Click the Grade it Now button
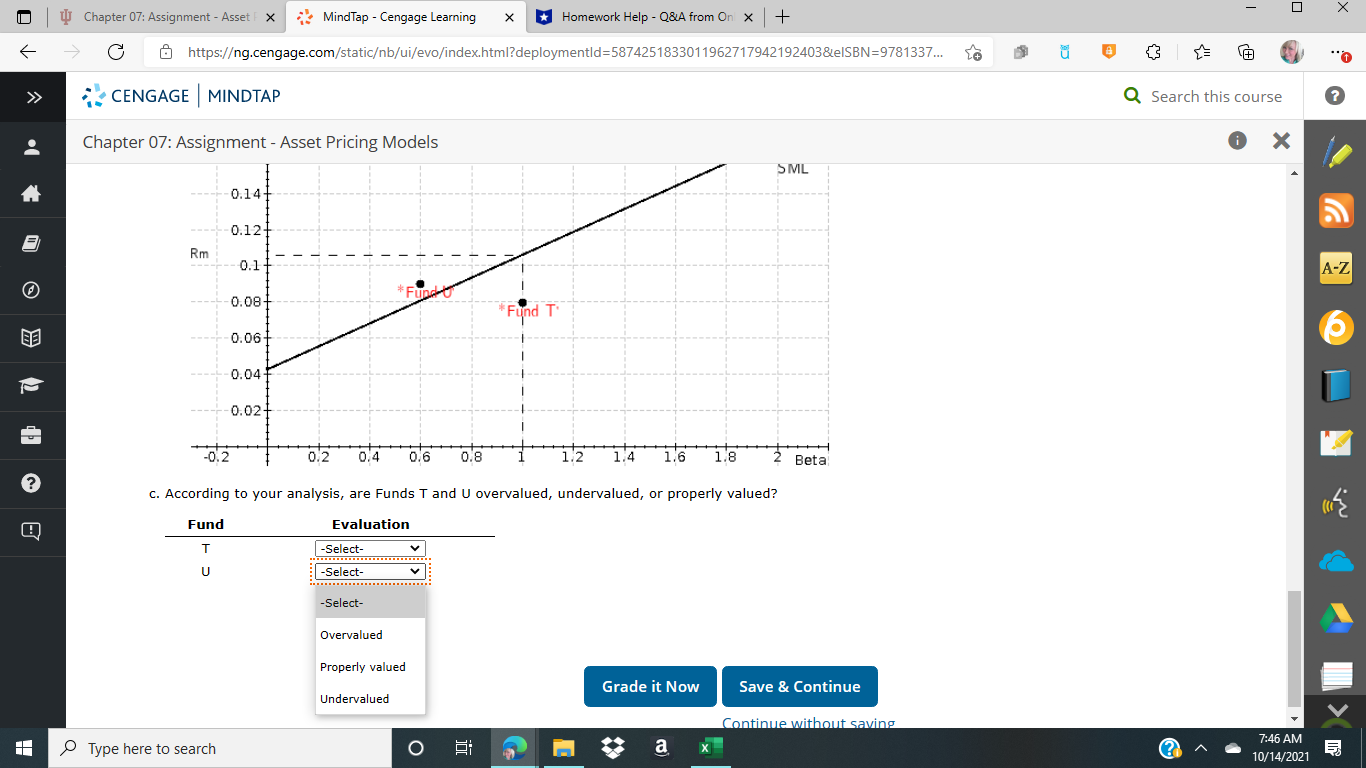 [650, 686]
